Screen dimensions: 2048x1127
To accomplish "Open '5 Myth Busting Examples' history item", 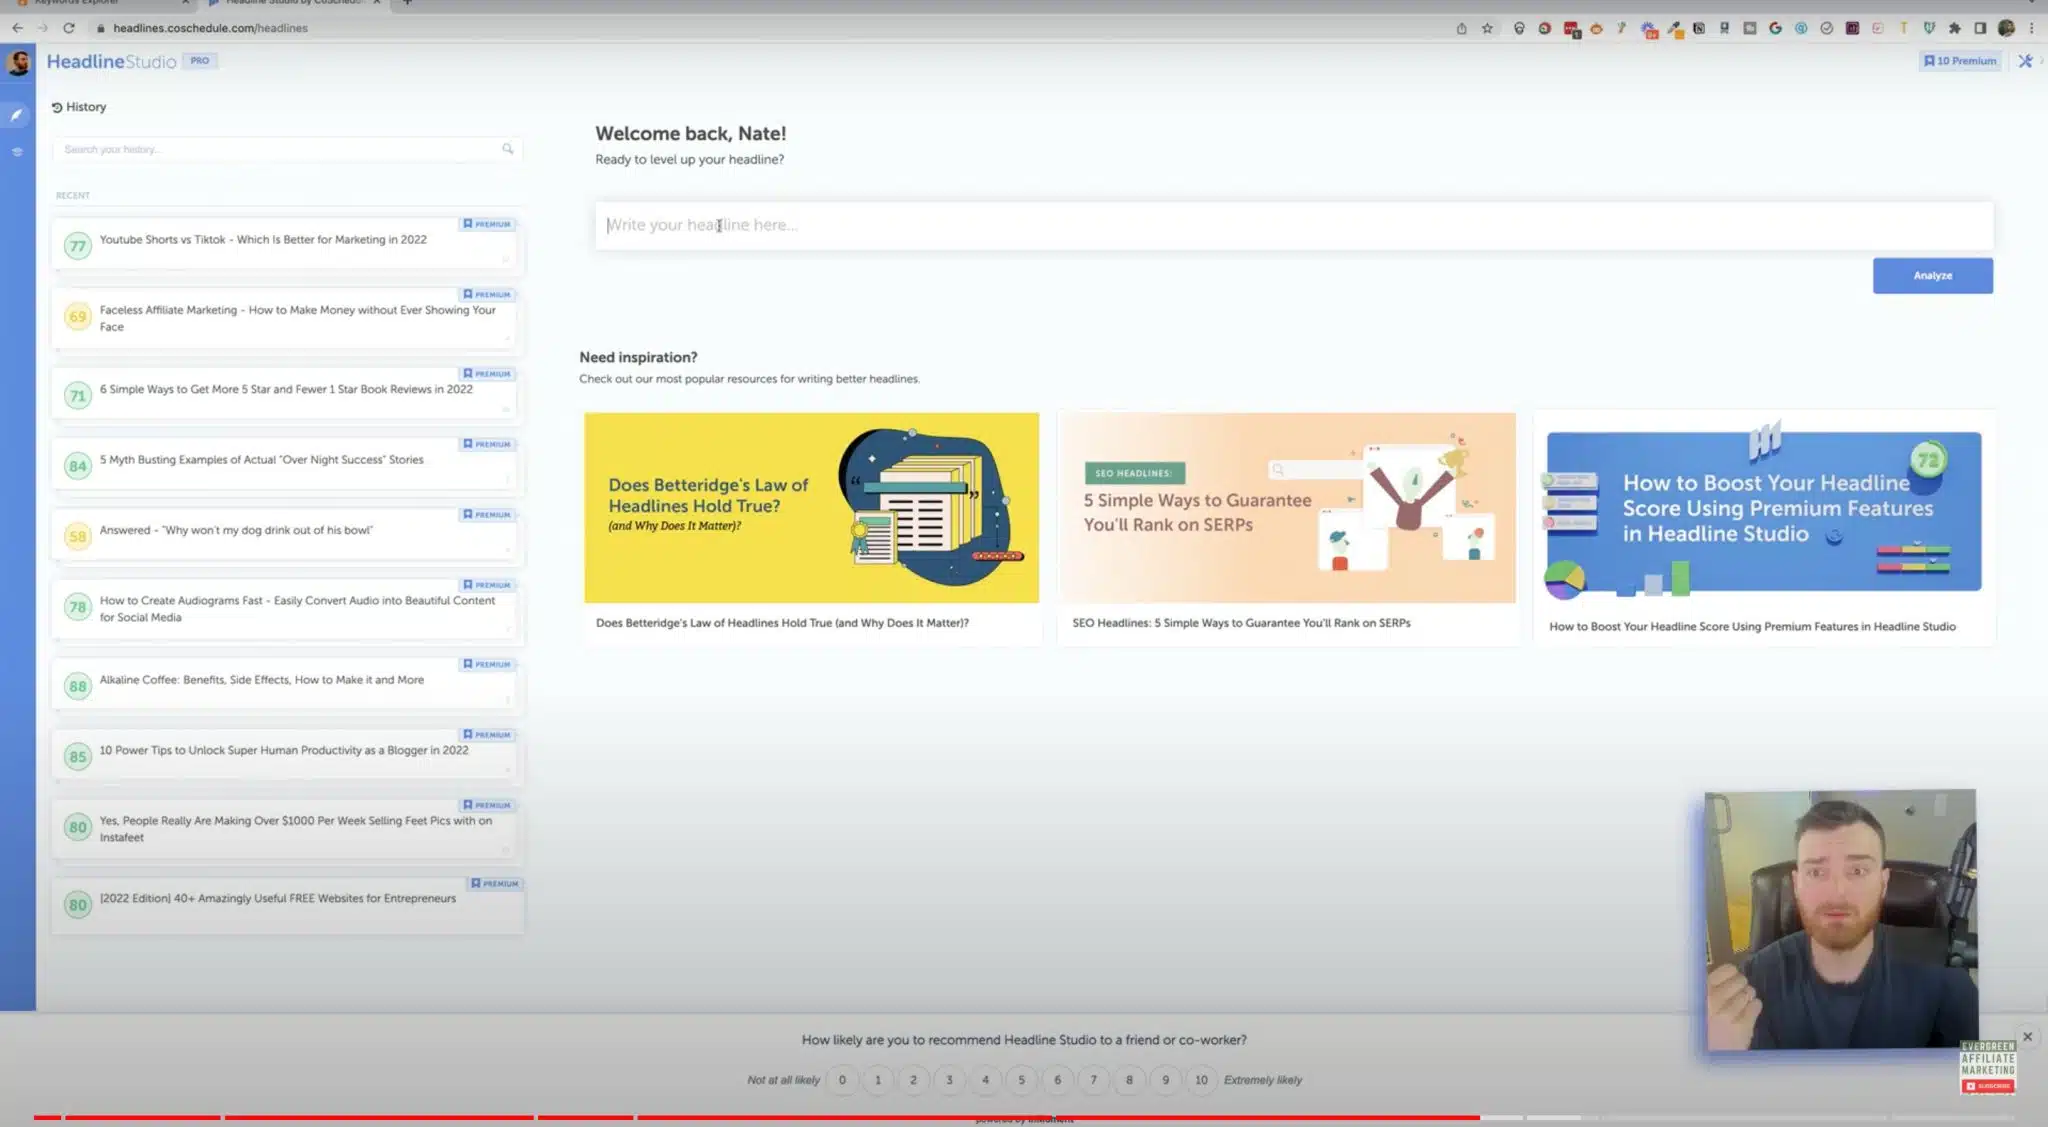I will coord(287,463).
